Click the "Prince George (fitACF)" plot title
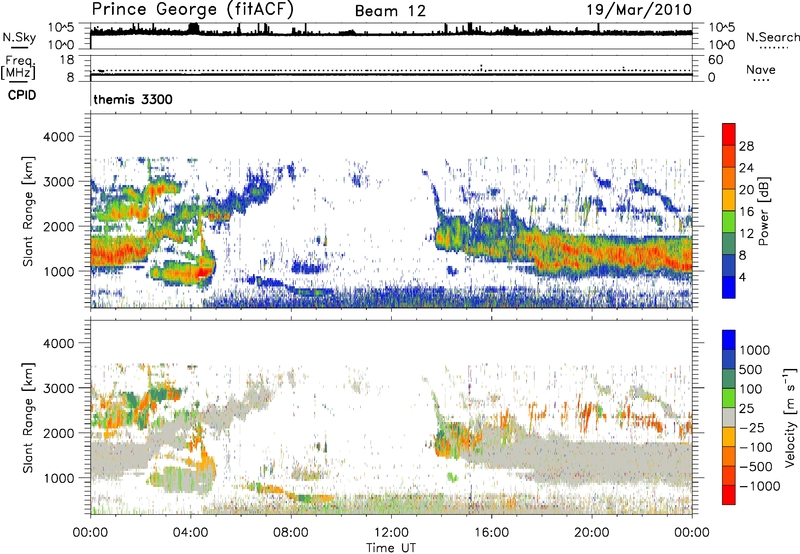The height and width of the screenshot is (554, 800). coord(192,10)
